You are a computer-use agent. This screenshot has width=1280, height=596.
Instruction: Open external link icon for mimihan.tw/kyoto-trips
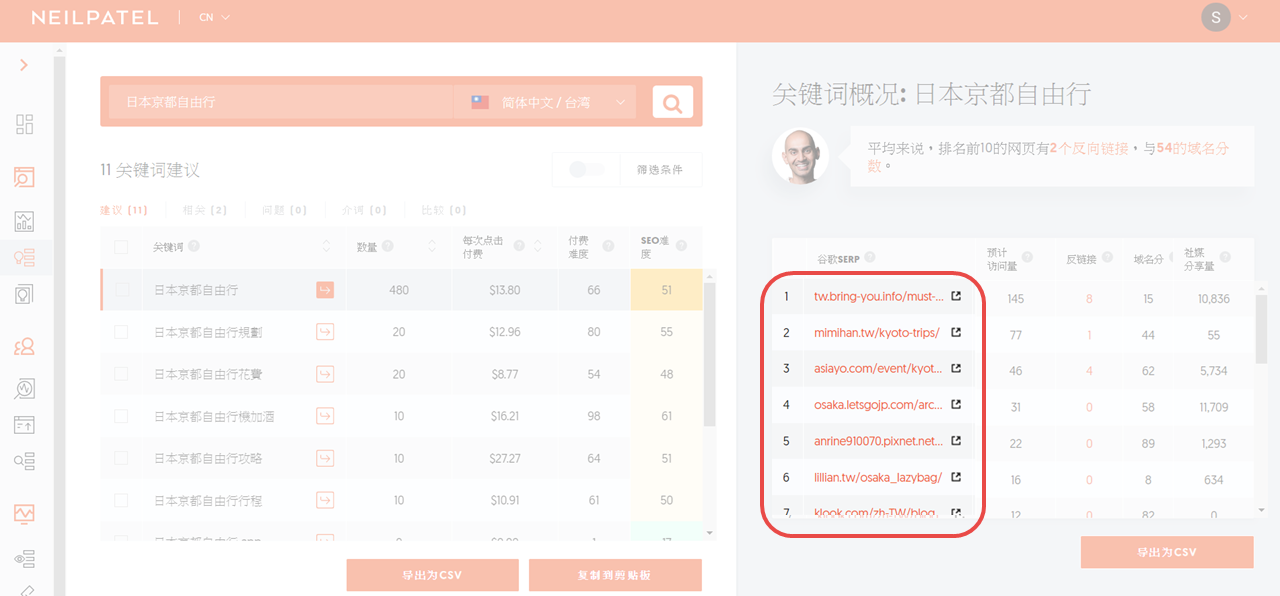coord(956,333)
